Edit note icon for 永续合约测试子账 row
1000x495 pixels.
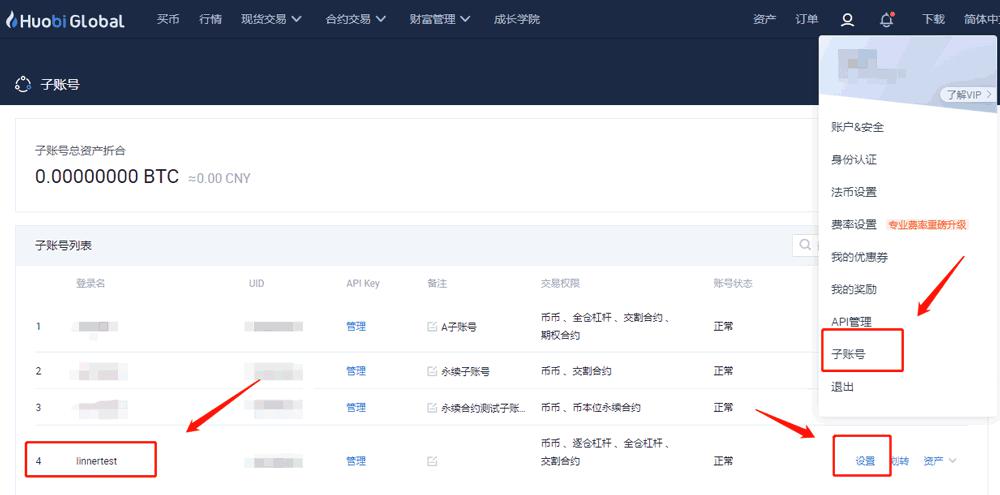tap(432, 408)
